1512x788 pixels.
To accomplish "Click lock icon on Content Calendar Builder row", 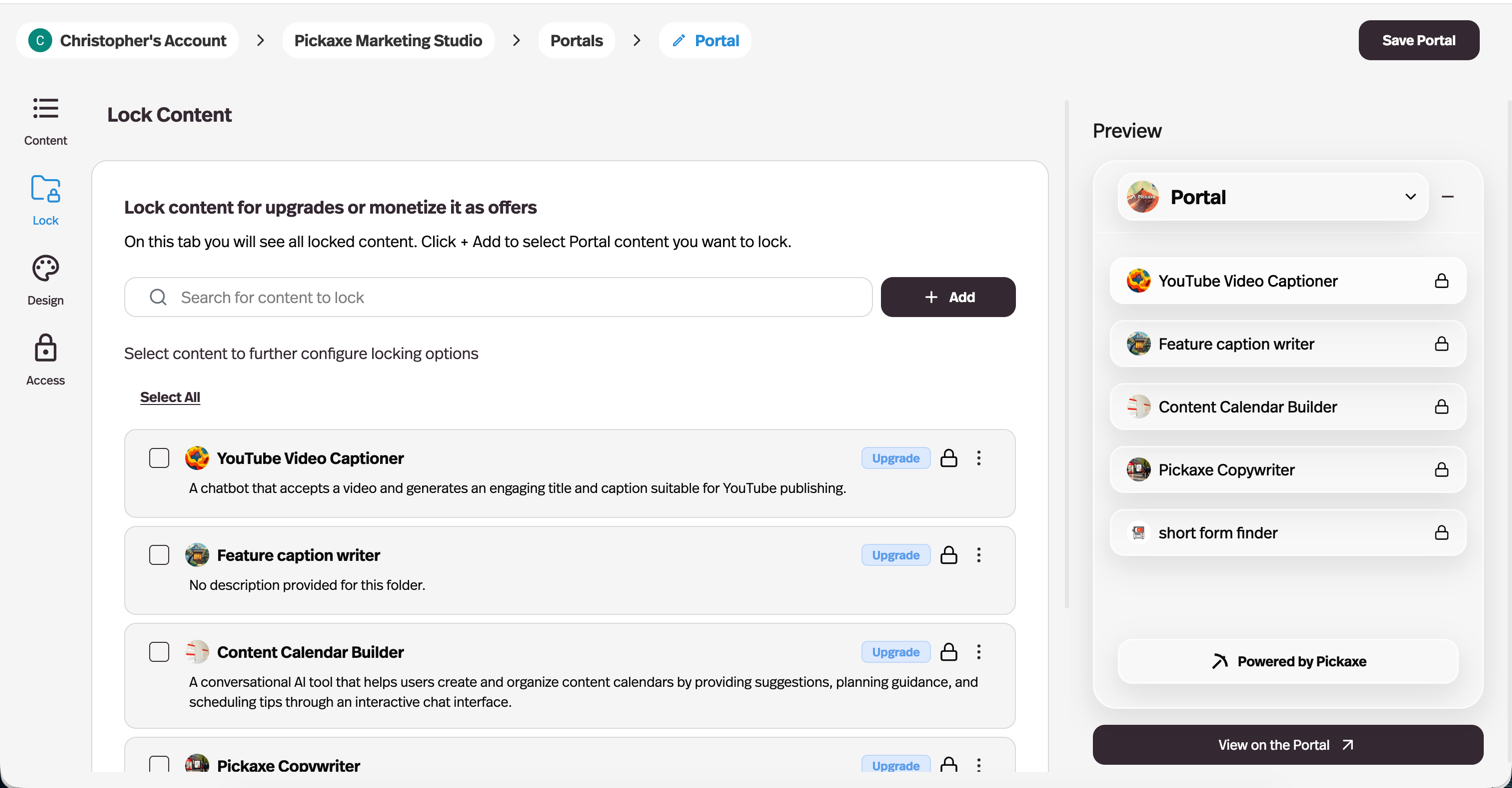I will pos(949,652).
